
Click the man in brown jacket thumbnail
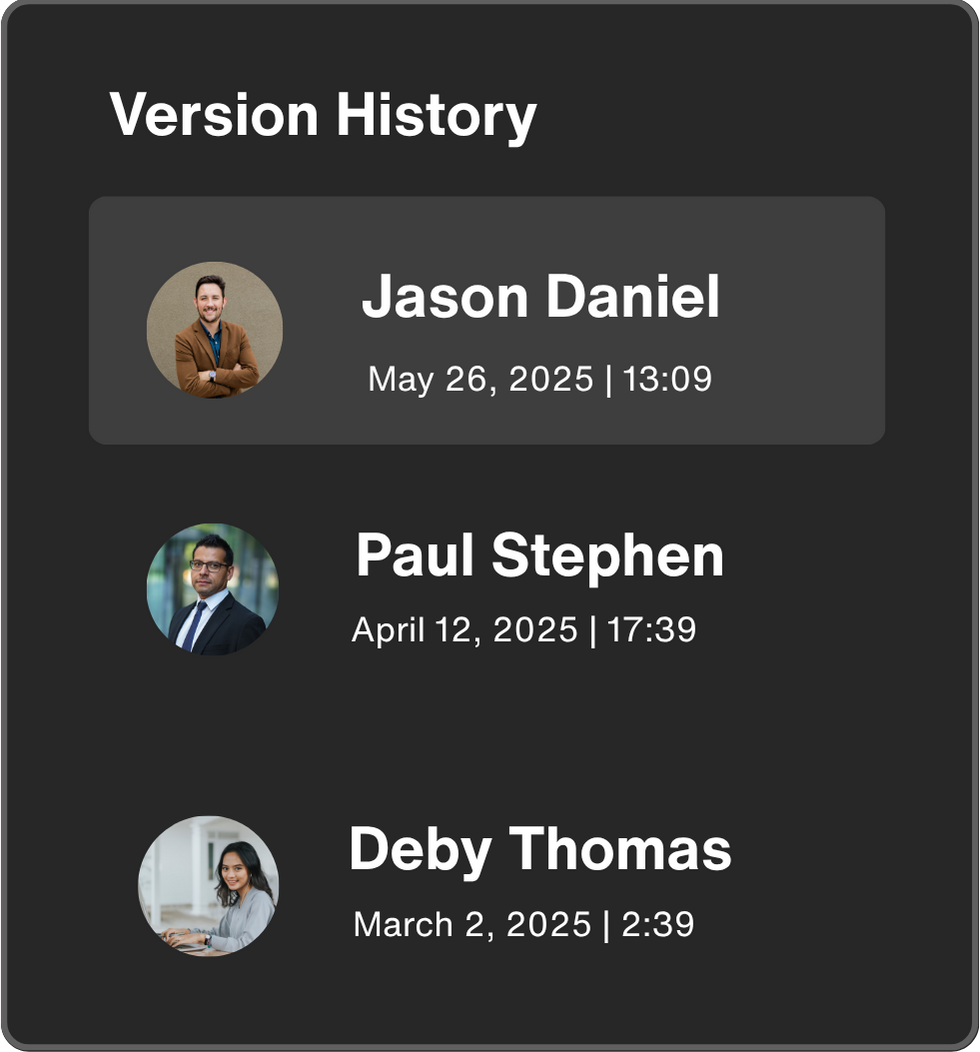pyautogui.click(x=214, y=330)
